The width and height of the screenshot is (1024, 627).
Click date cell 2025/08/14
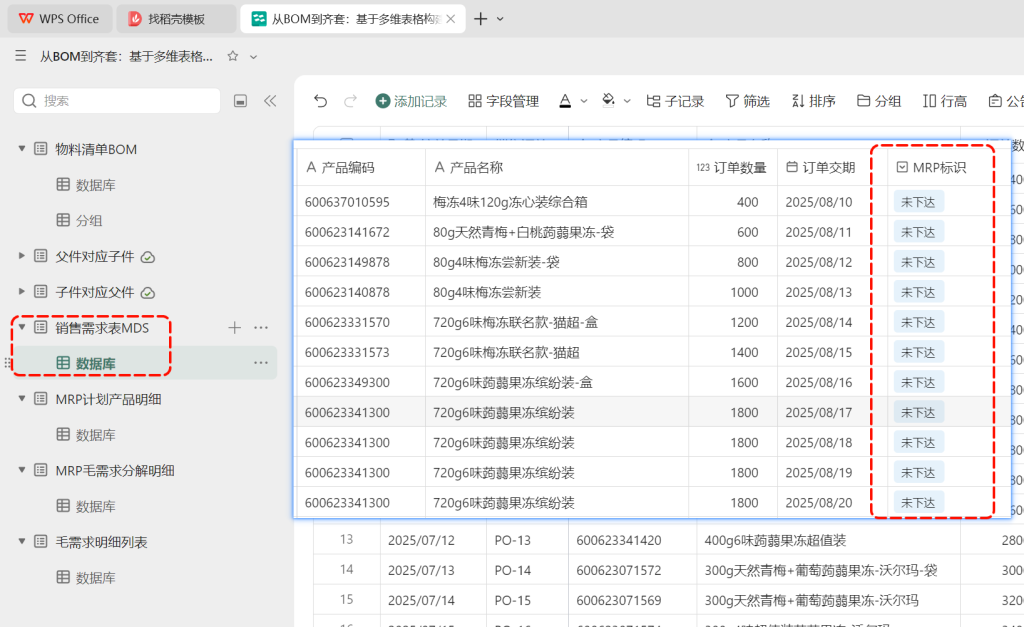pyautogui.click(x=819, y=323)
